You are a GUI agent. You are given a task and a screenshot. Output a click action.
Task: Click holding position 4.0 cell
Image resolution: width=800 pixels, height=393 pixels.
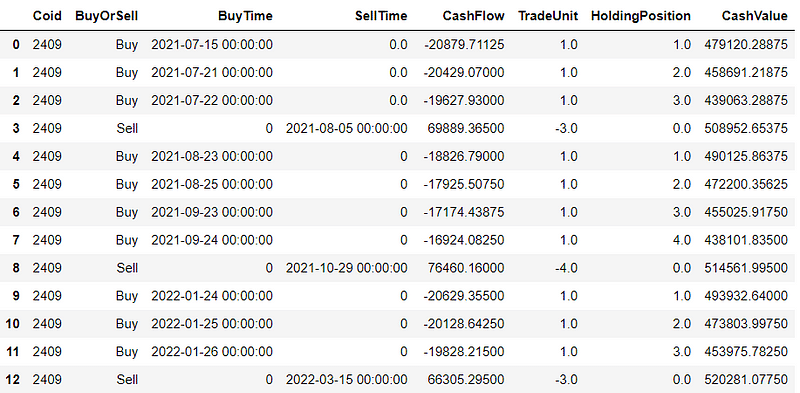[x=681, y=240]
